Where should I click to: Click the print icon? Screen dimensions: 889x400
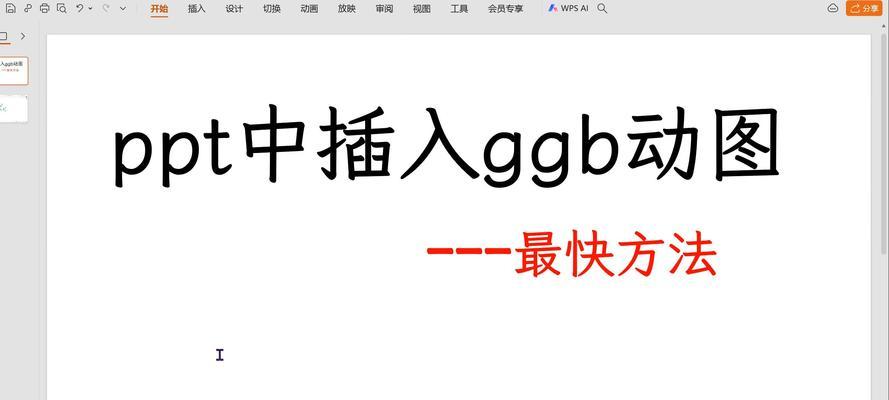[45, 8]
